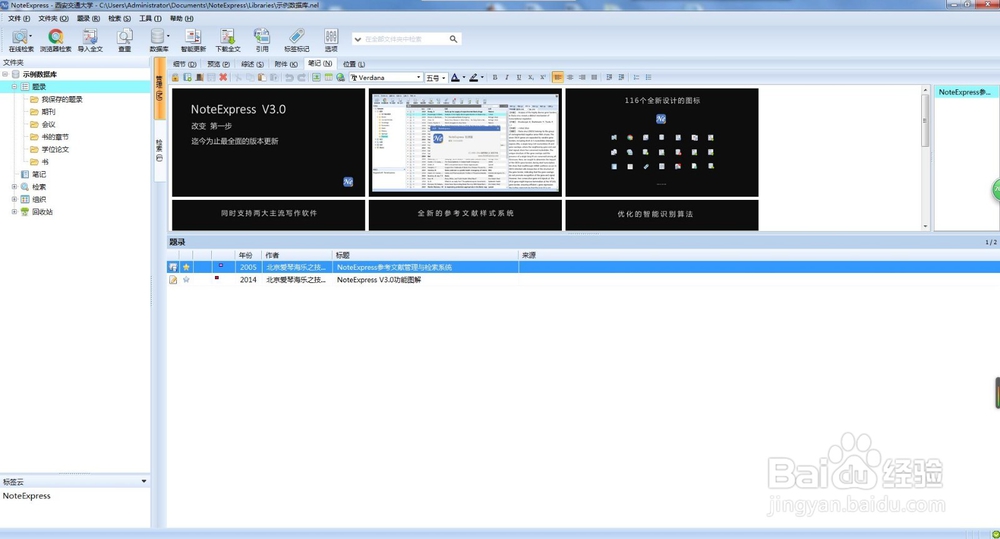The image size is (1000, 539).
Task: Toggle bold formatting in note editor
Action: coord(495,77)
